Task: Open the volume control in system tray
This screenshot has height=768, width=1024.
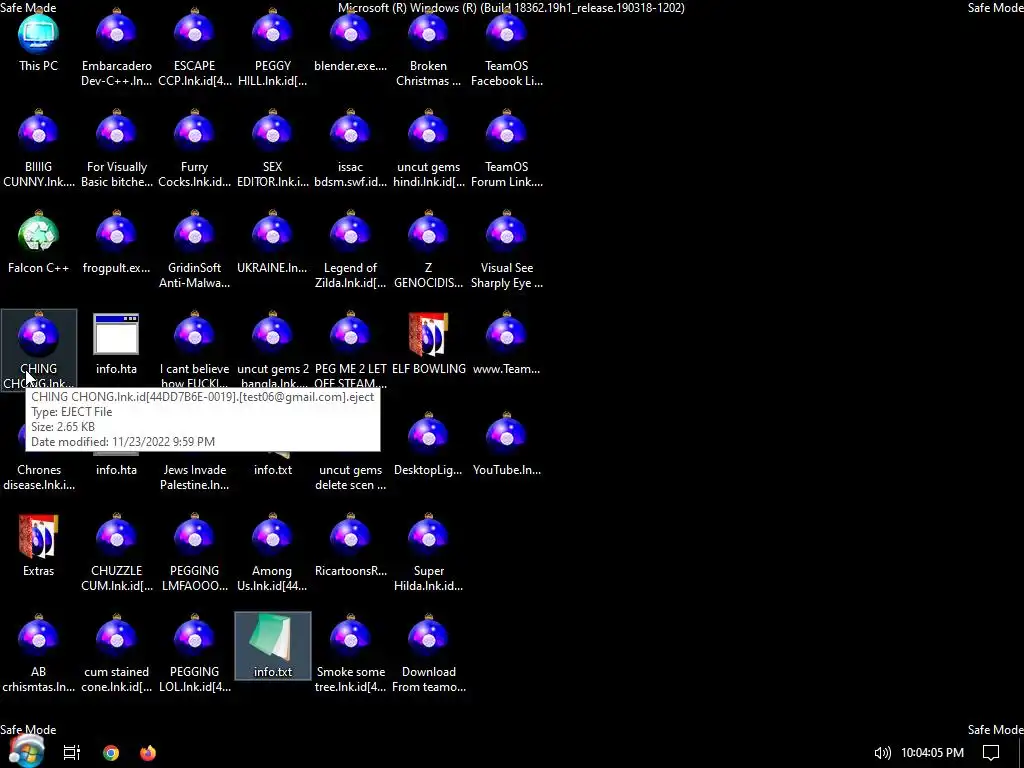Action: coord(882,753)
